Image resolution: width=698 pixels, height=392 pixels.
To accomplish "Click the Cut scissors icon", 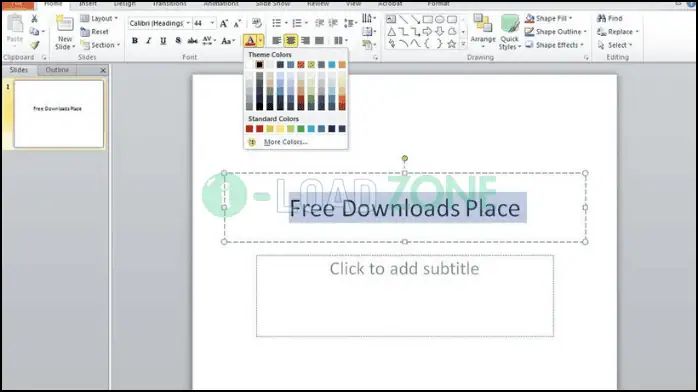I will (34, 19).
